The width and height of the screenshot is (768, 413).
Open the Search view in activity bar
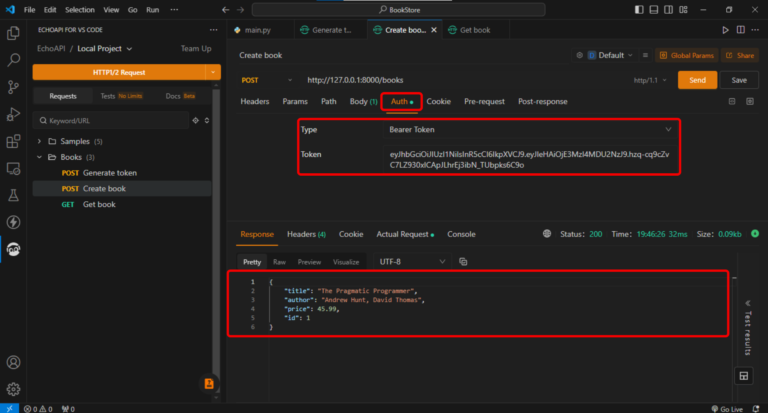pyautogui.click(x=14, y=60)
